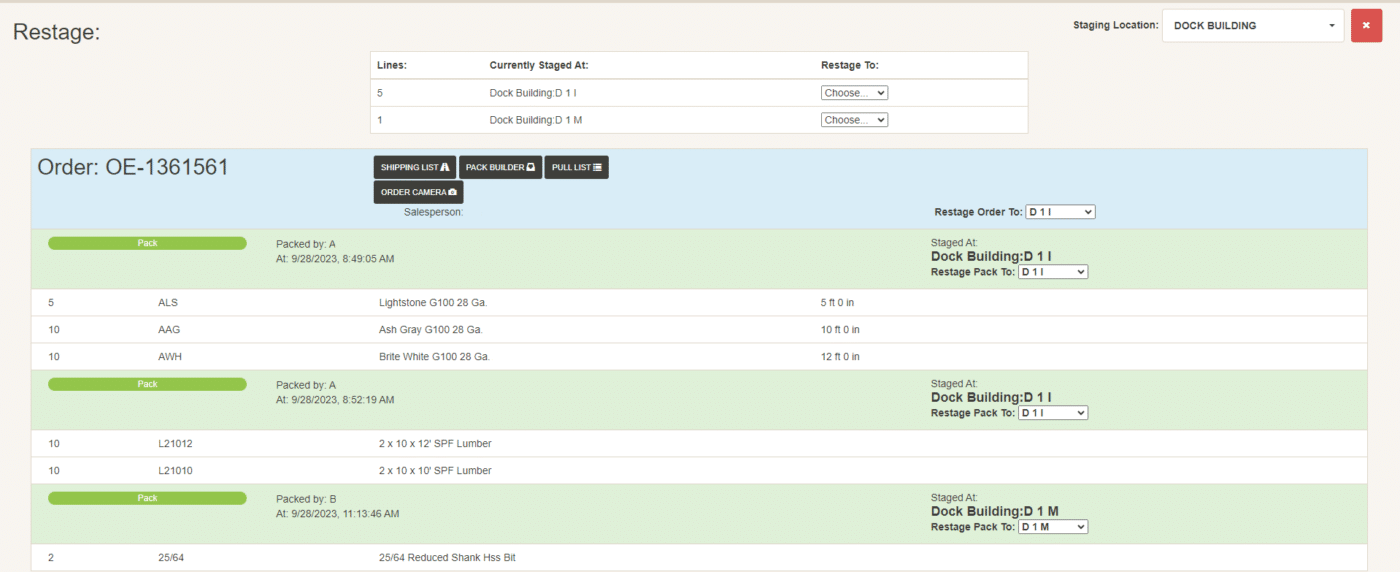Open Restage Pack To dropdown for 8:52:19 AM pack

(1053, 413)
